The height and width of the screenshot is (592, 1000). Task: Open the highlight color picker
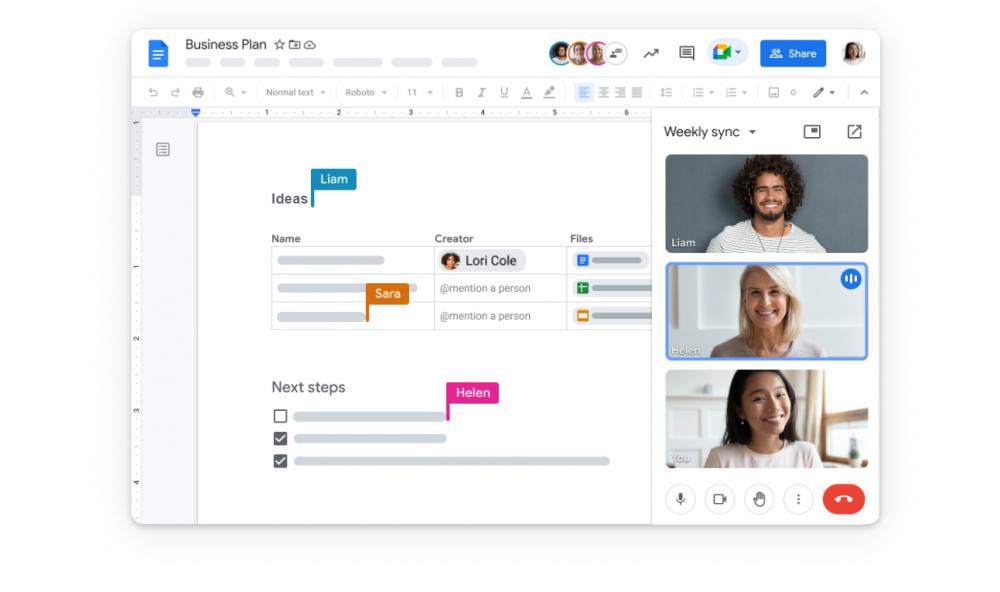click(549, 92)
